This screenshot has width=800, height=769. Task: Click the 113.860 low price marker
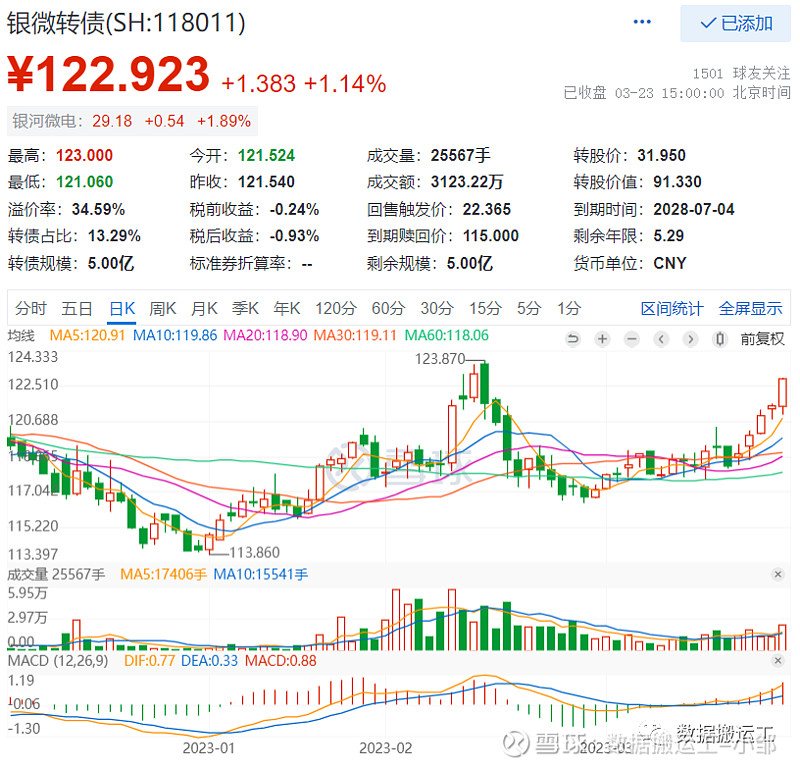click(255, 553)
